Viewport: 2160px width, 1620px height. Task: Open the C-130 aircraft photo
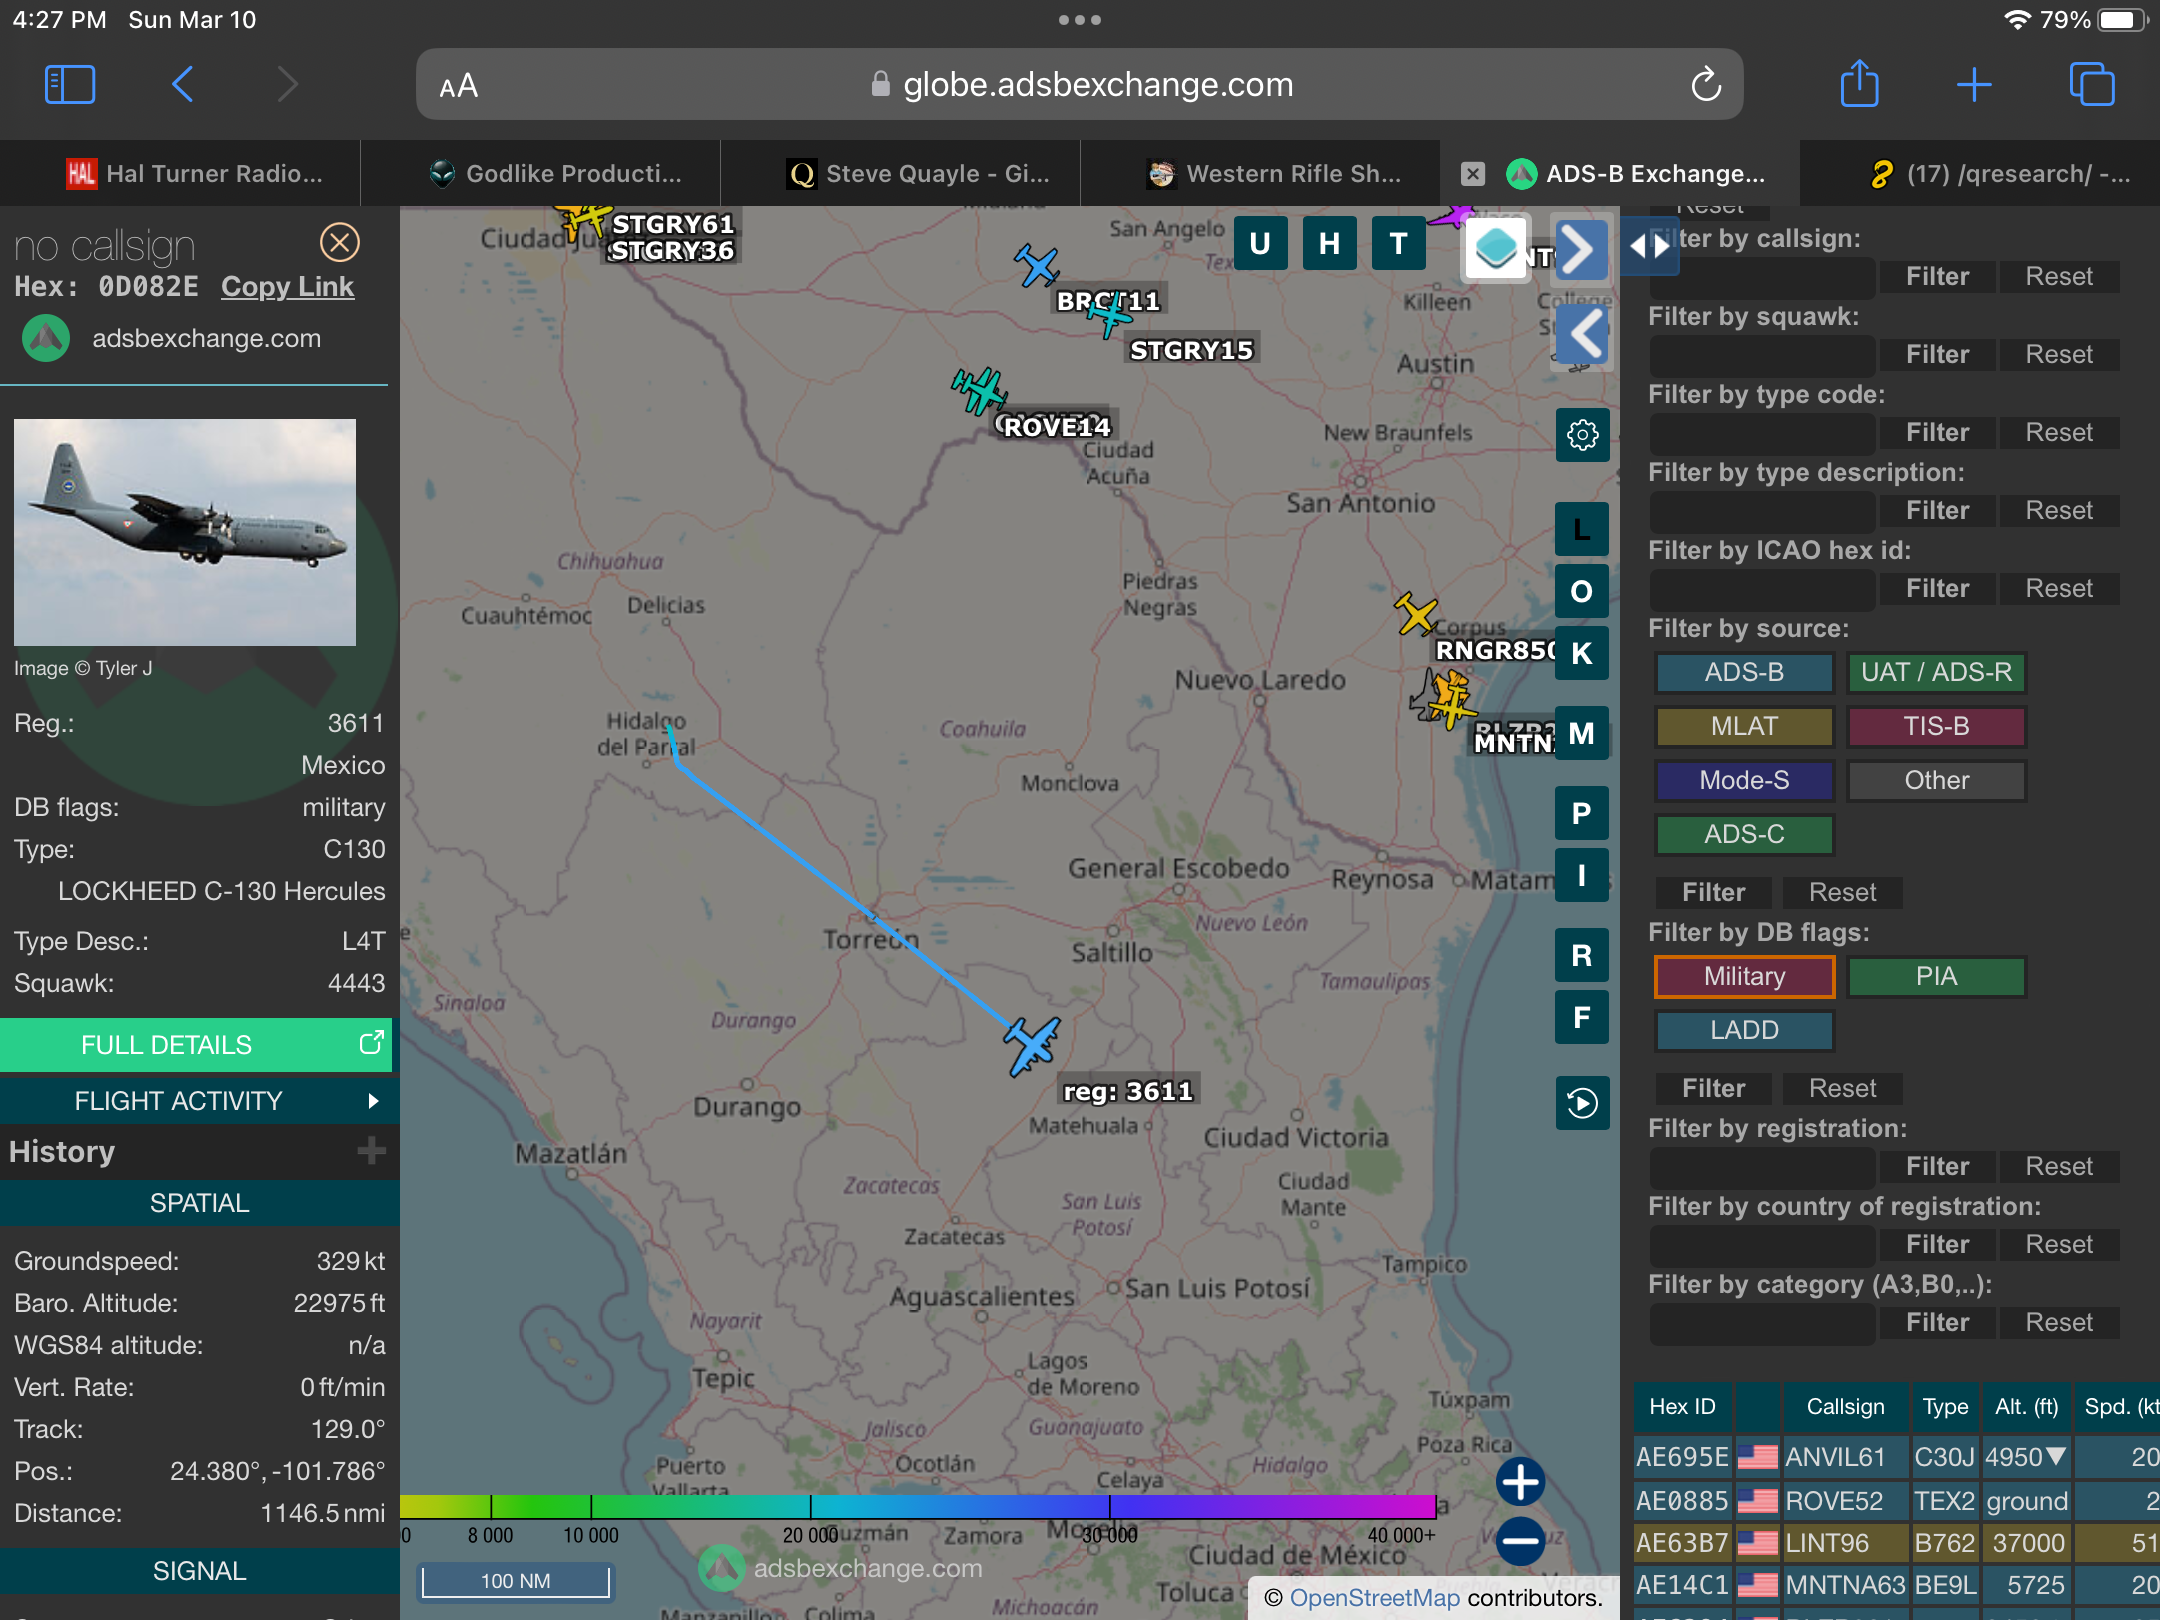coord(185,532)
